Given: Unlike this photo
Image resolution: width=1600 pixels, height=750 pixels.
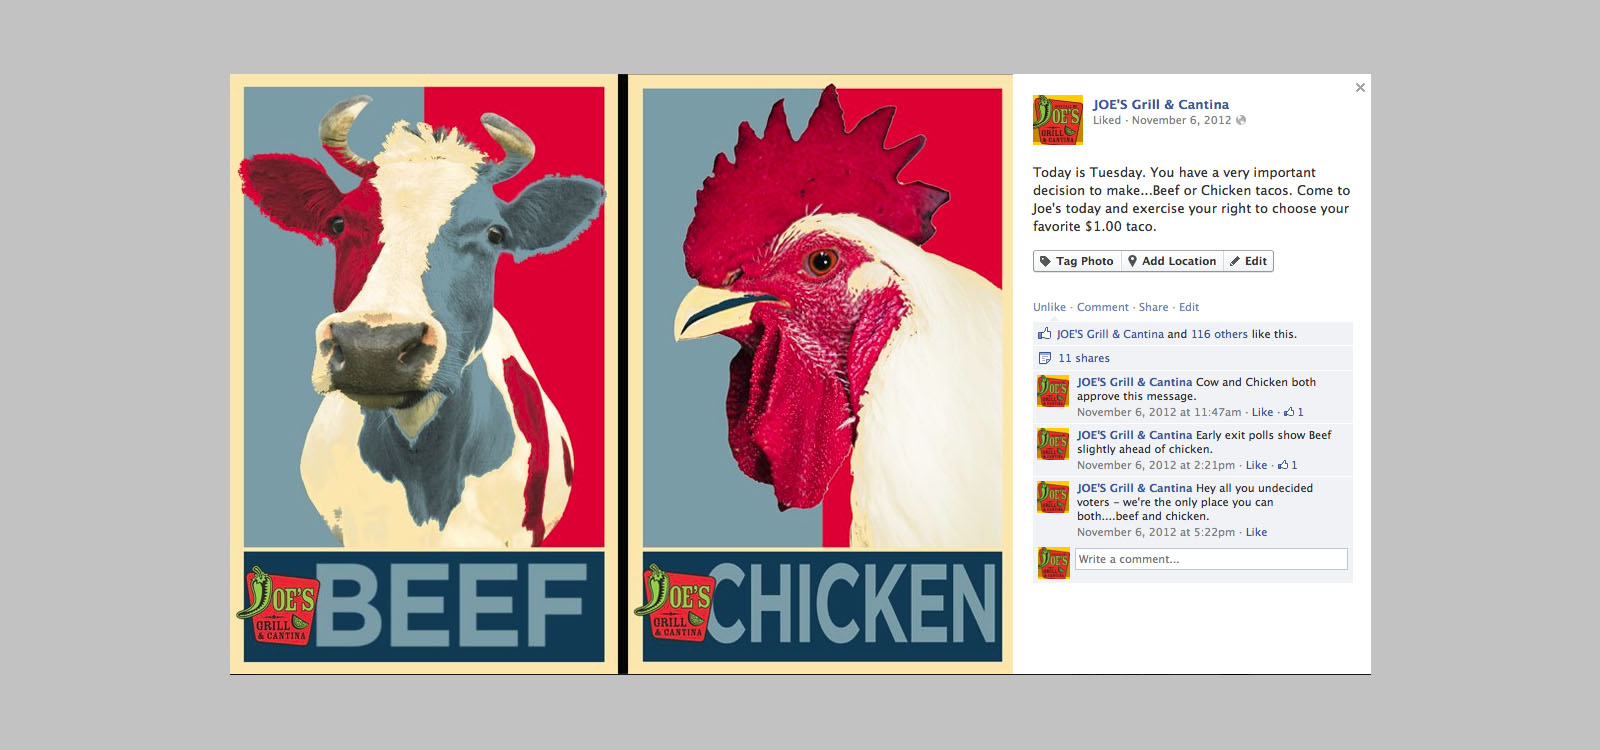Looking at the screenshot, I should pos(1049,307).
